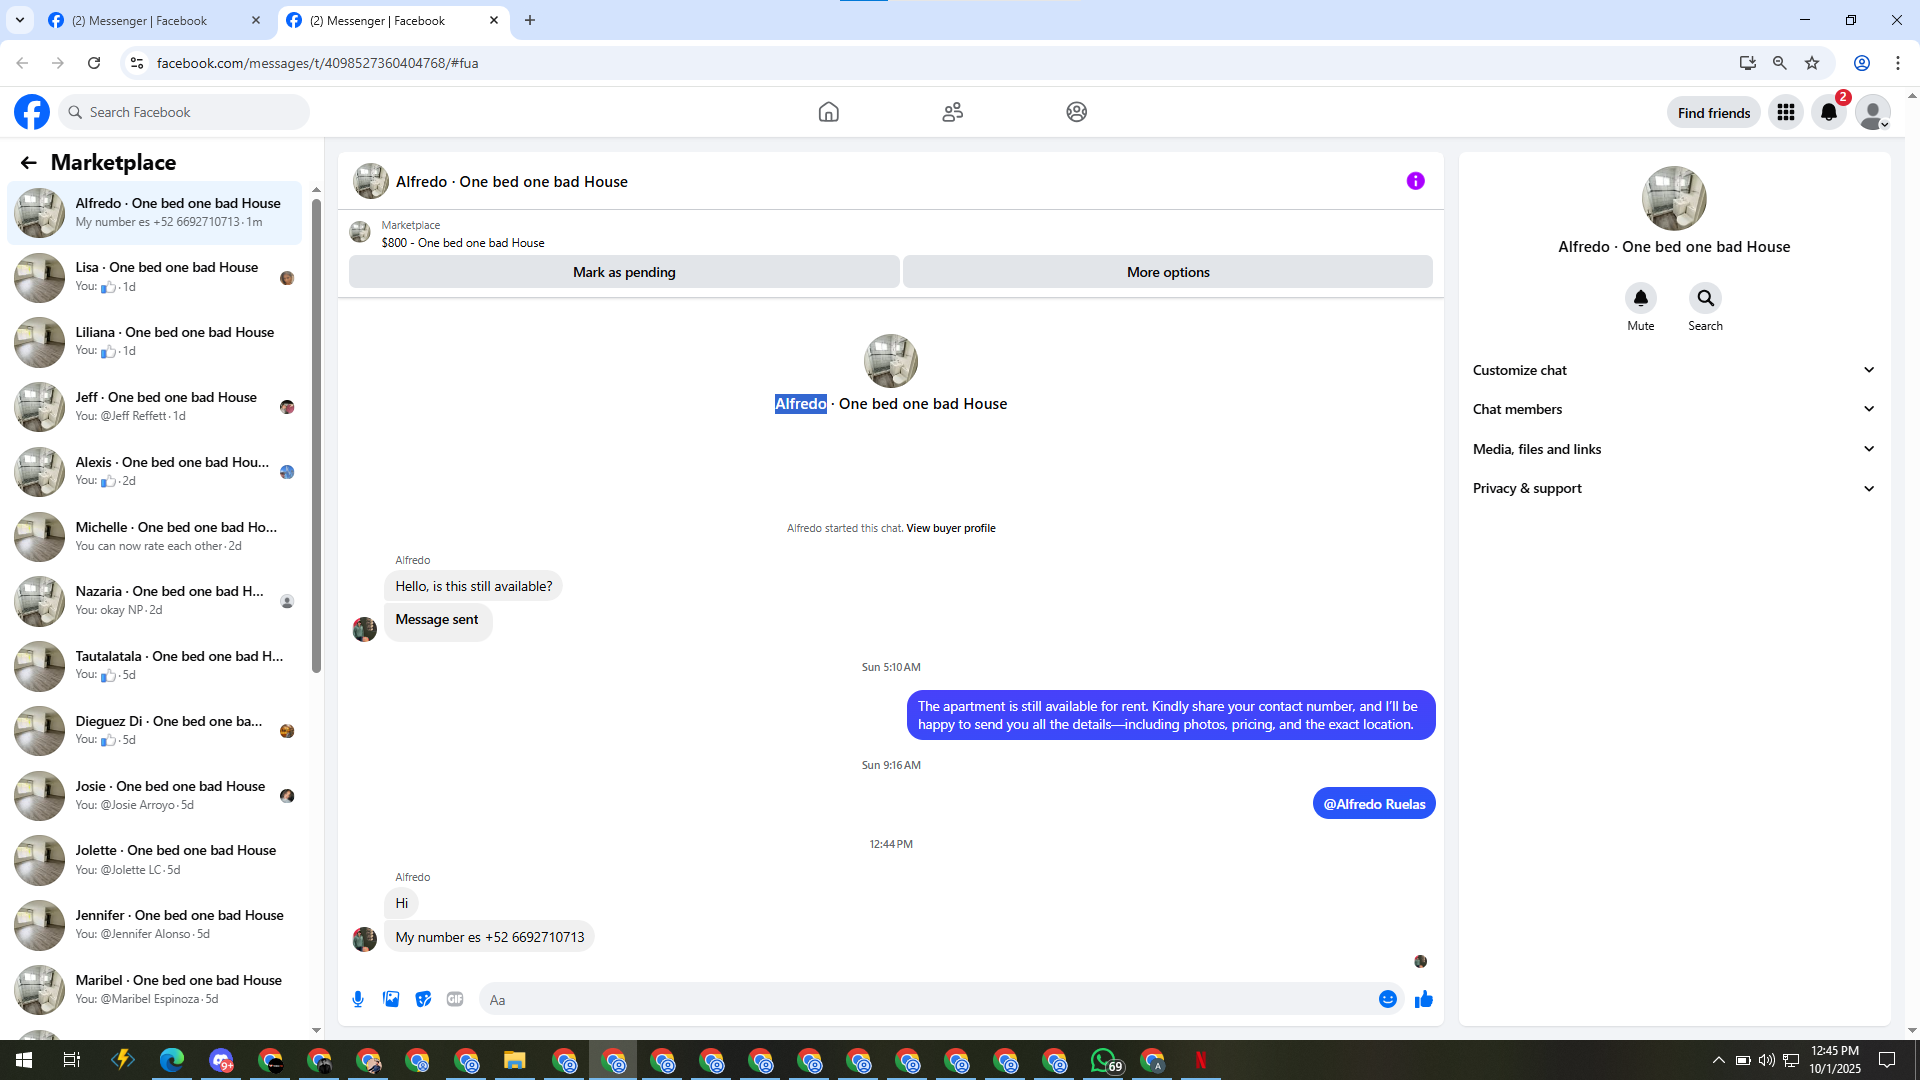Image resolution: width=1920 pixels, height=1080 pixels.
Task: Expand the Media, files and links section
Action: (1673, 449)
